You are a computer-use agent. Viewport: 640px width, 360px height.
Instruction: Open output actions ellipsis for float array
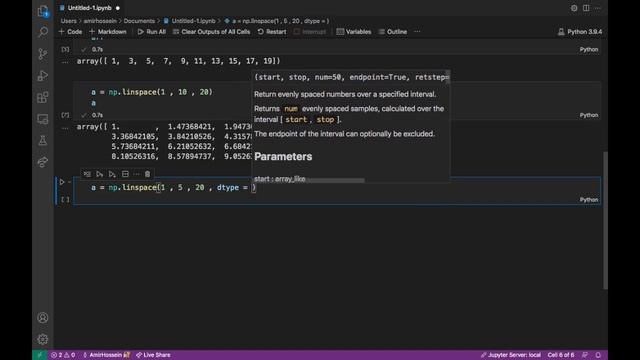pos(65,128)
